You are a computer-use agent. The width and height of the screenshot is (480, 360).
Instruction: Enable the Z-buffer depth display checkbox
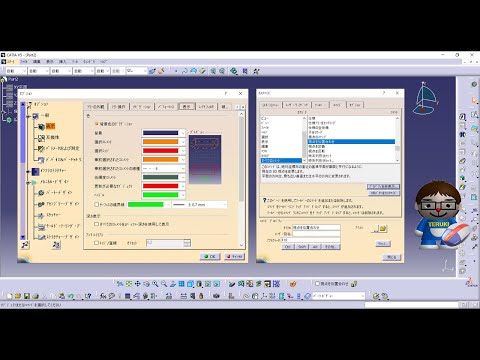[x=97, y=224]
